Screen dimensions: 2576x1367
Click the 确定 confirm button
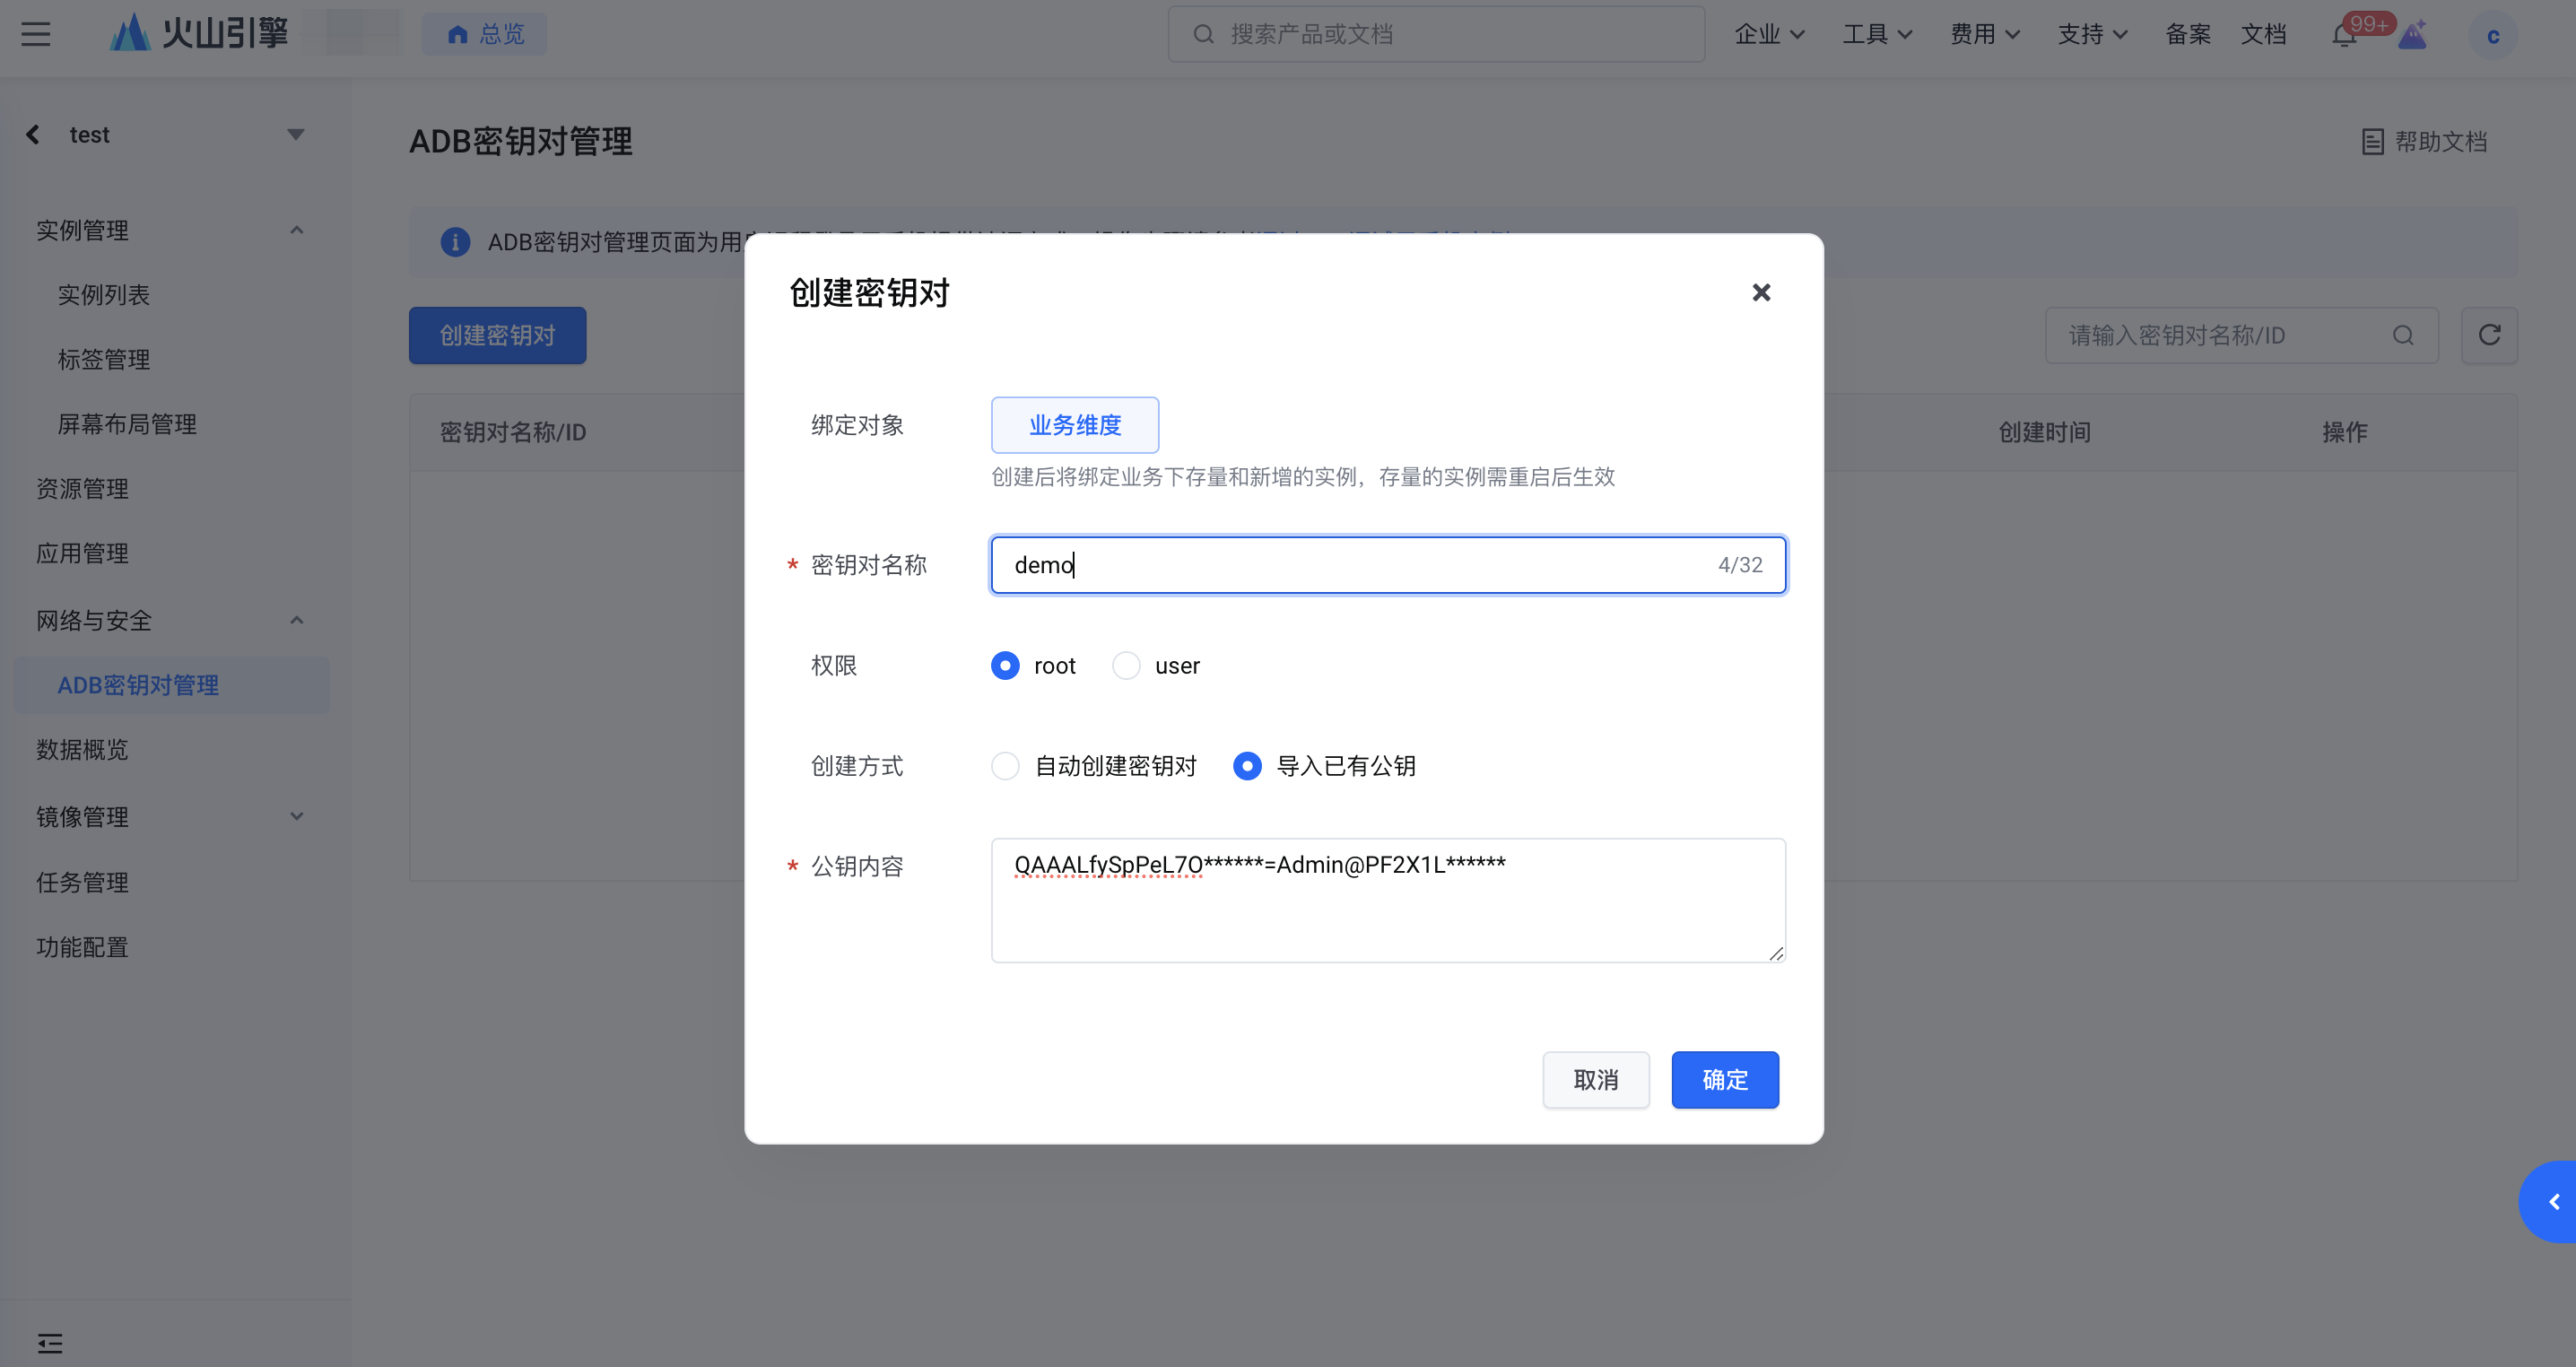pyautogui.click(x=1724, y=1079)
